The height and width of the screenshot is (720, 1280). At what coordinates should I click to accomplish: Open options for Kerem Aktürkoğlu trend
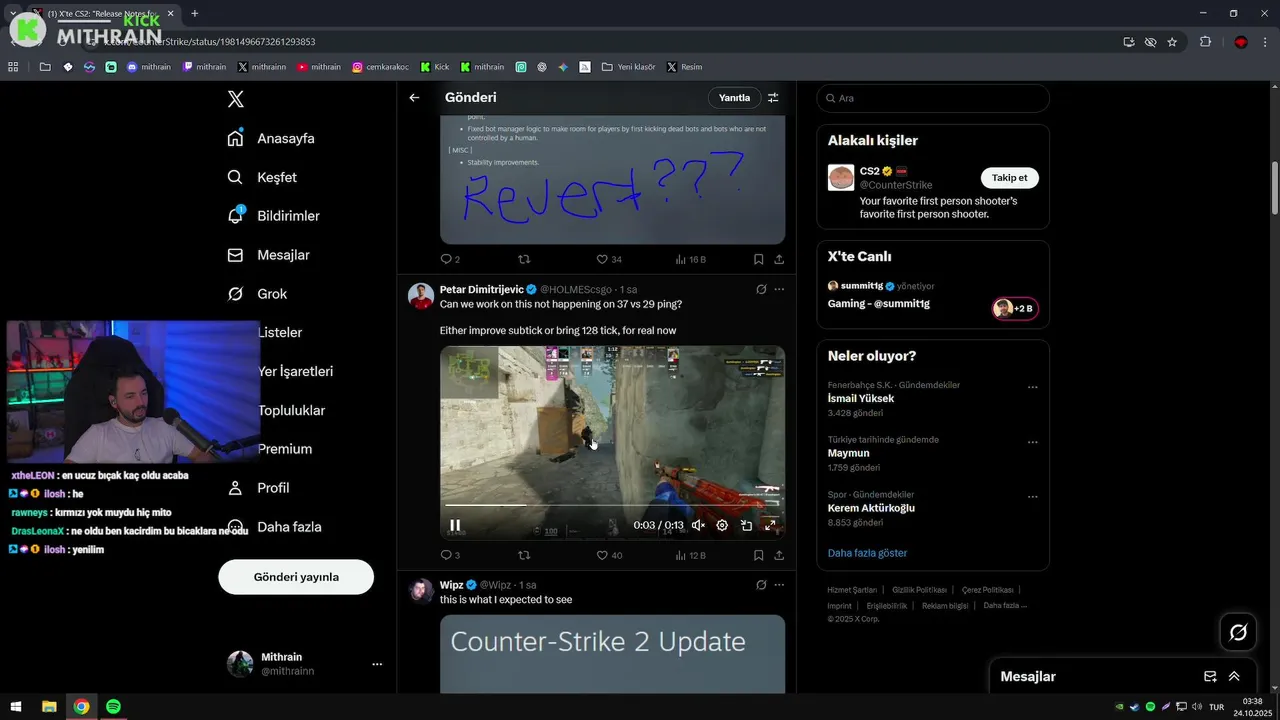(1032, 497)
